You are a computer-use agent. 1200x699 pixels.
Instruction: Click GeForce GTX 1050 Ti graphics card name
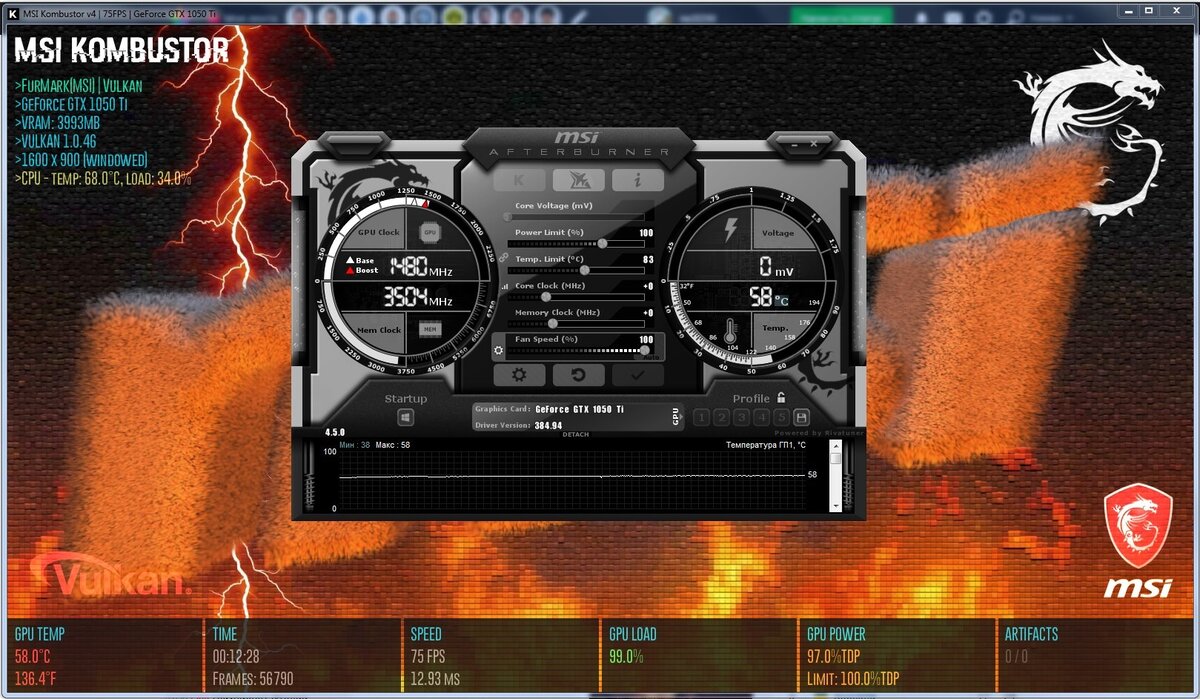tap(581, 409)
